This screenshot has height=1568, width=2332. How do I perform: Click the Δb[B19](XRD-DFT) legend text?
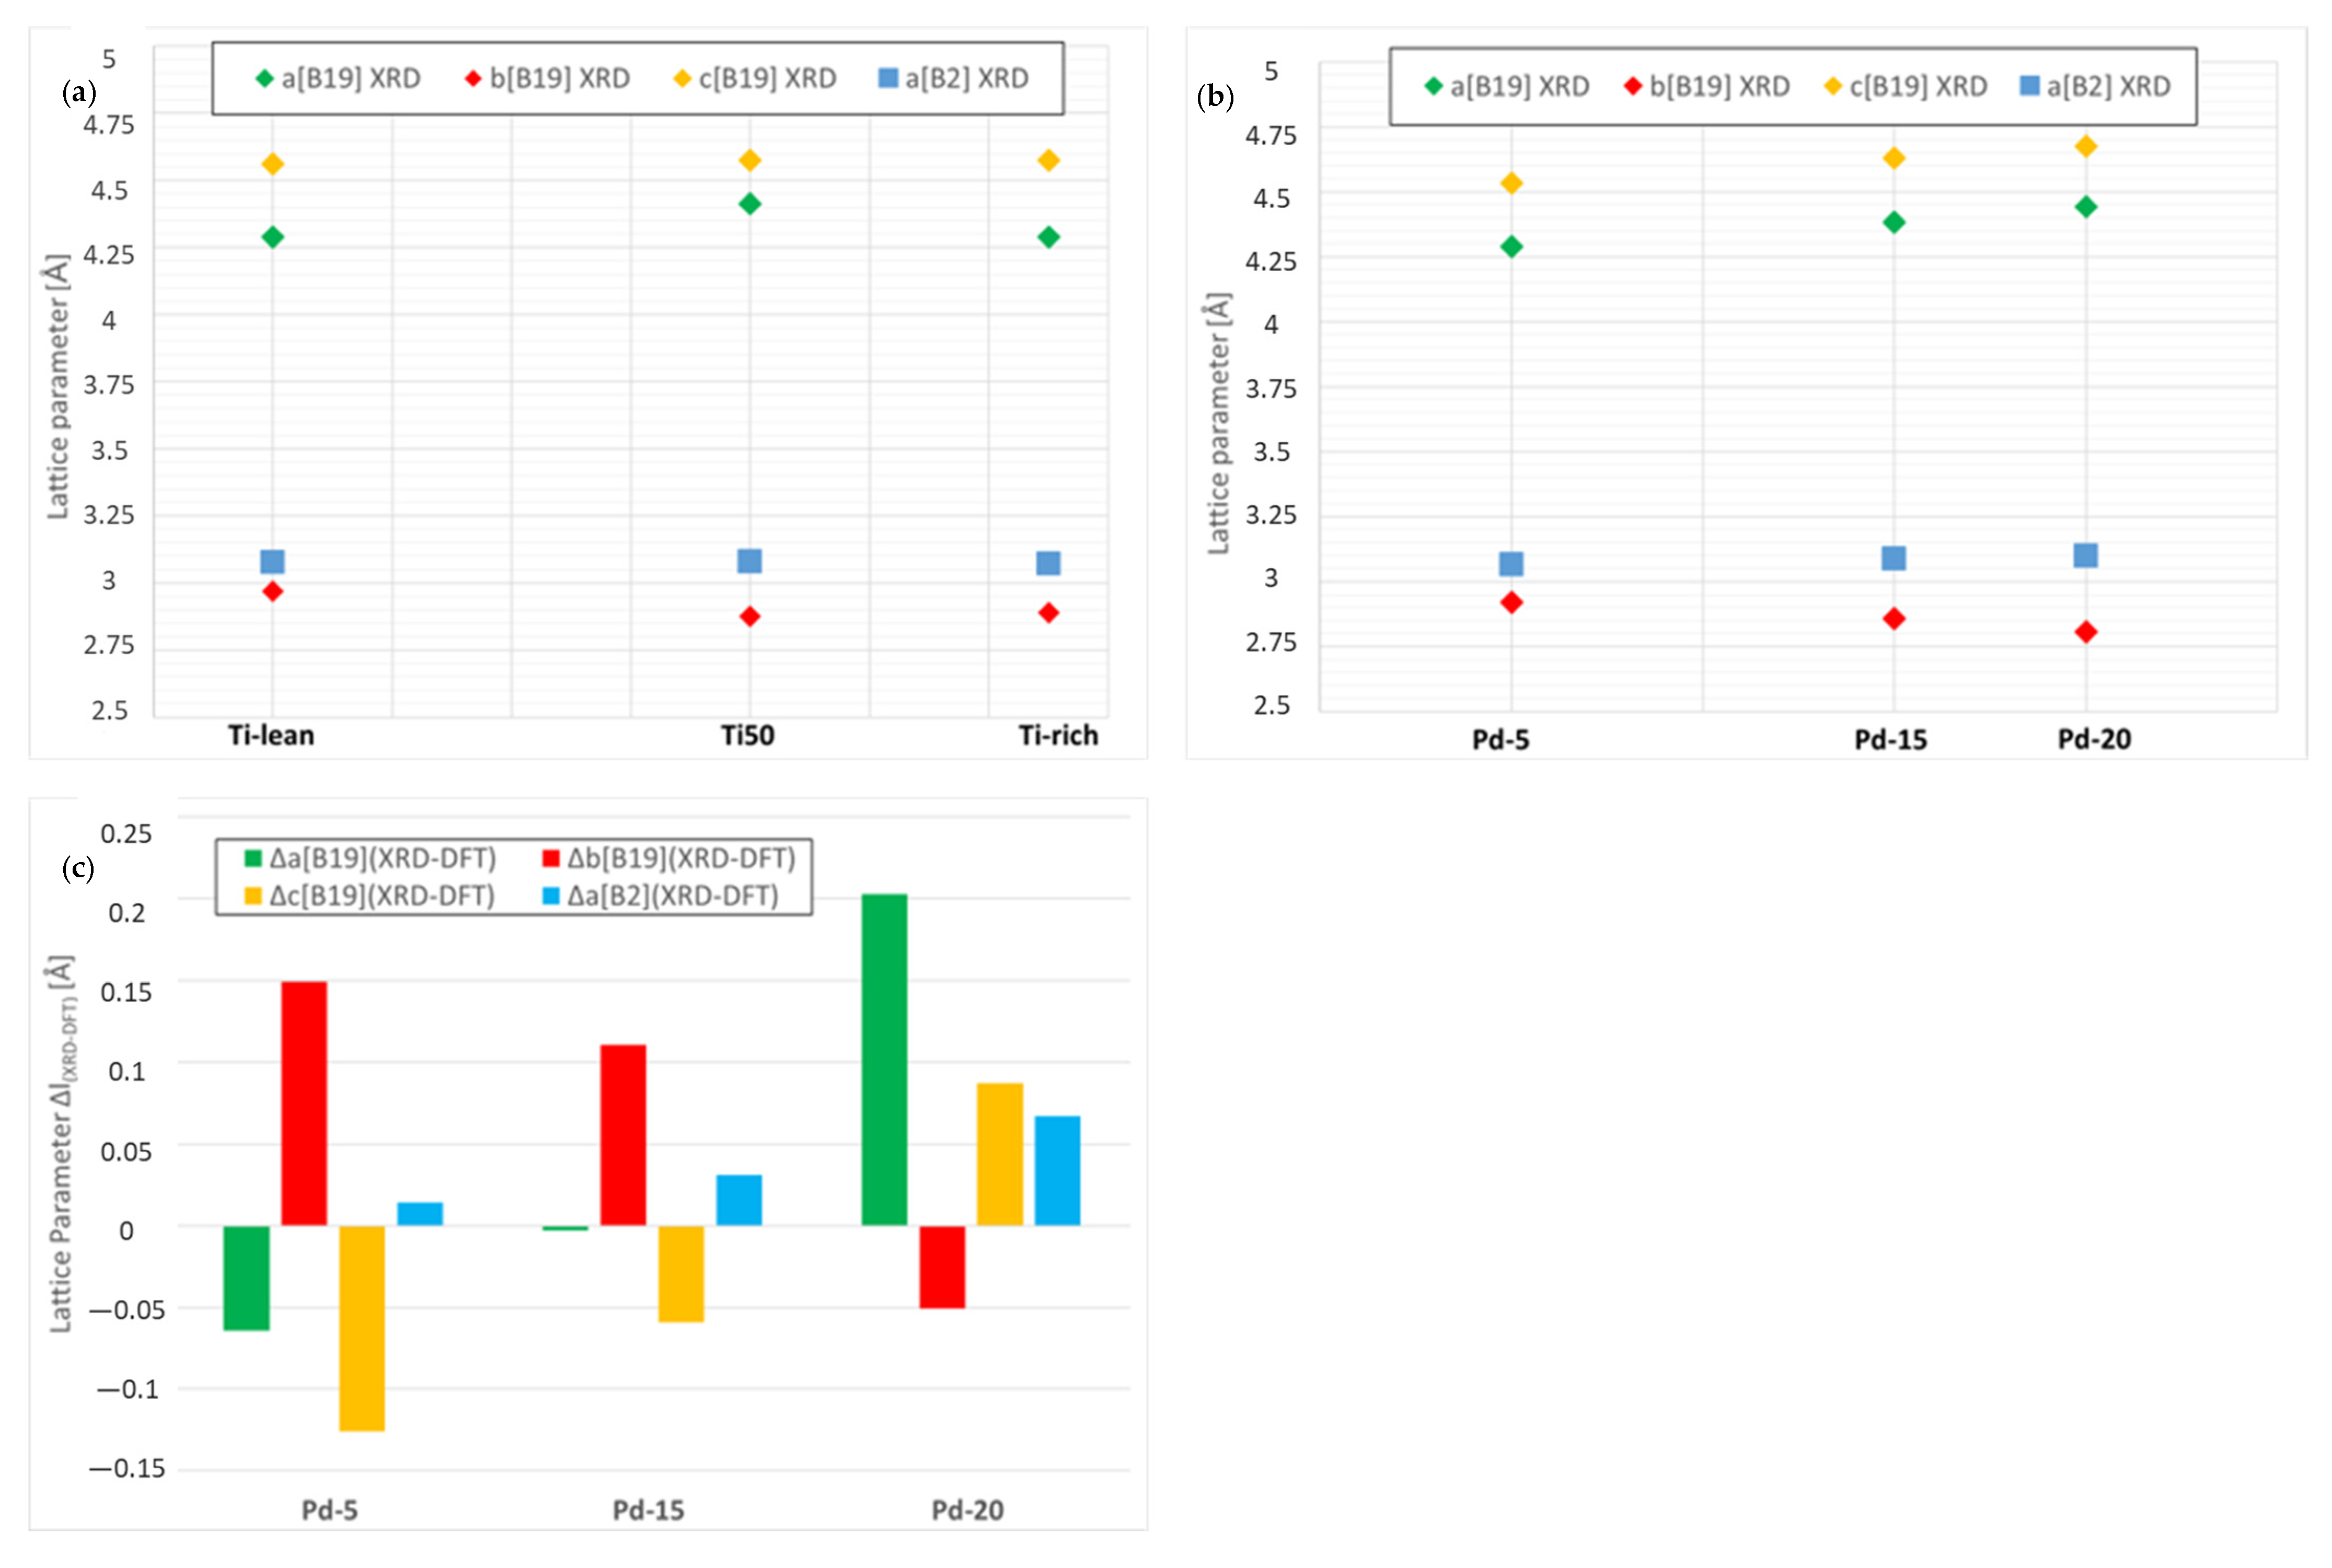click(680, 858)
